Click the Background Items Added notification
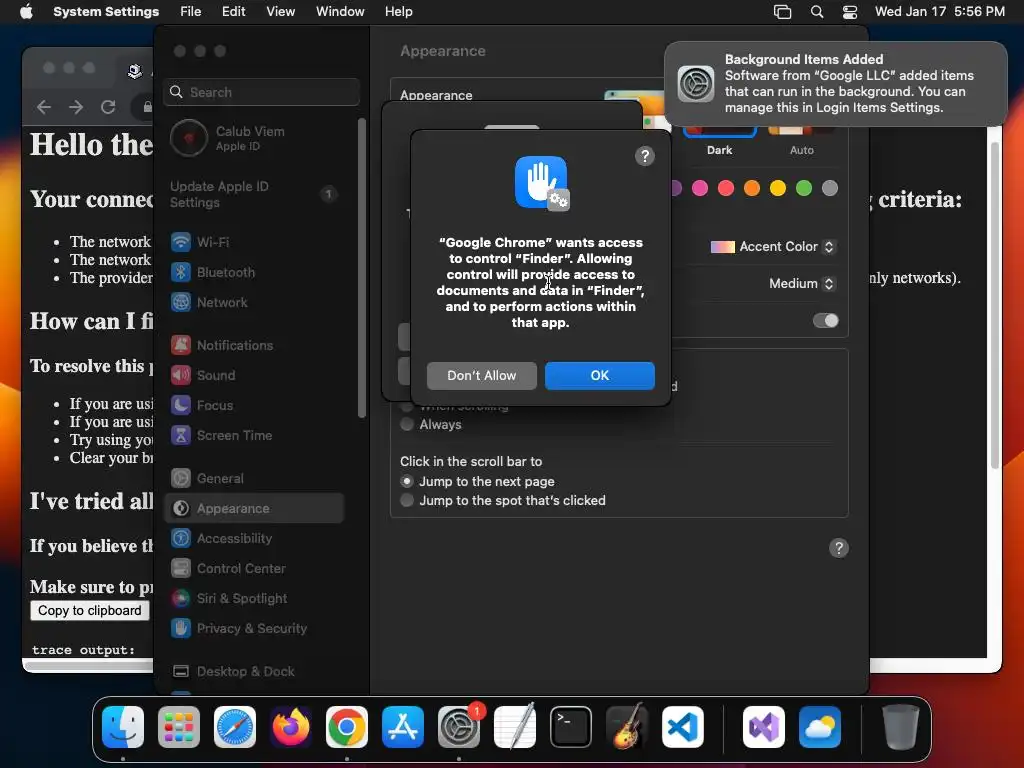 pyautogui.click(x=835, y=84)
